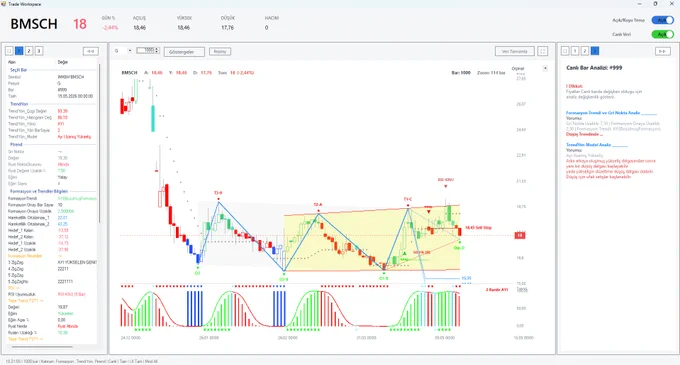Increase the bar count stepper

[157, 49]
